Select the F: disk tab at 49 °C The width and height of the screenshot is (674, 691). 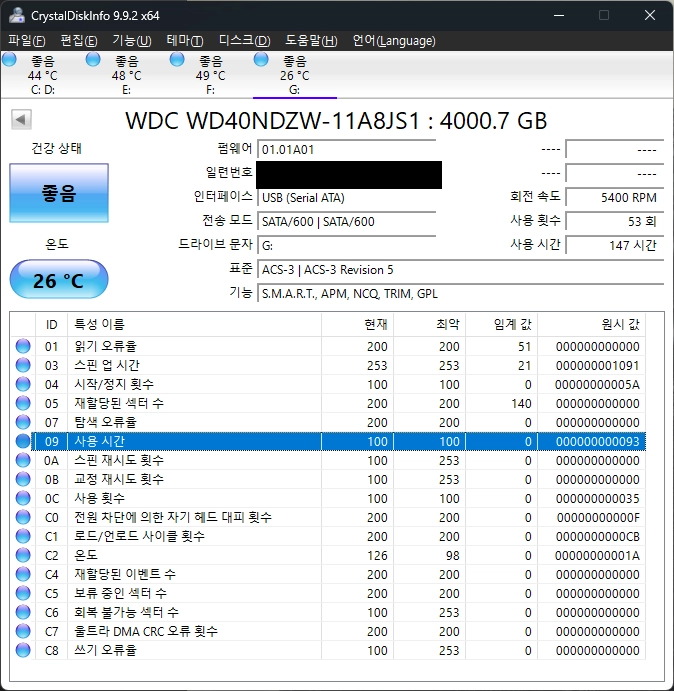[211, 75]
